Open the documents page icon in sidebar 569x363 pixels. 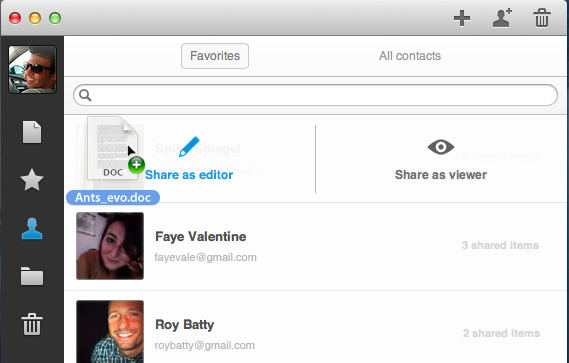32,132
